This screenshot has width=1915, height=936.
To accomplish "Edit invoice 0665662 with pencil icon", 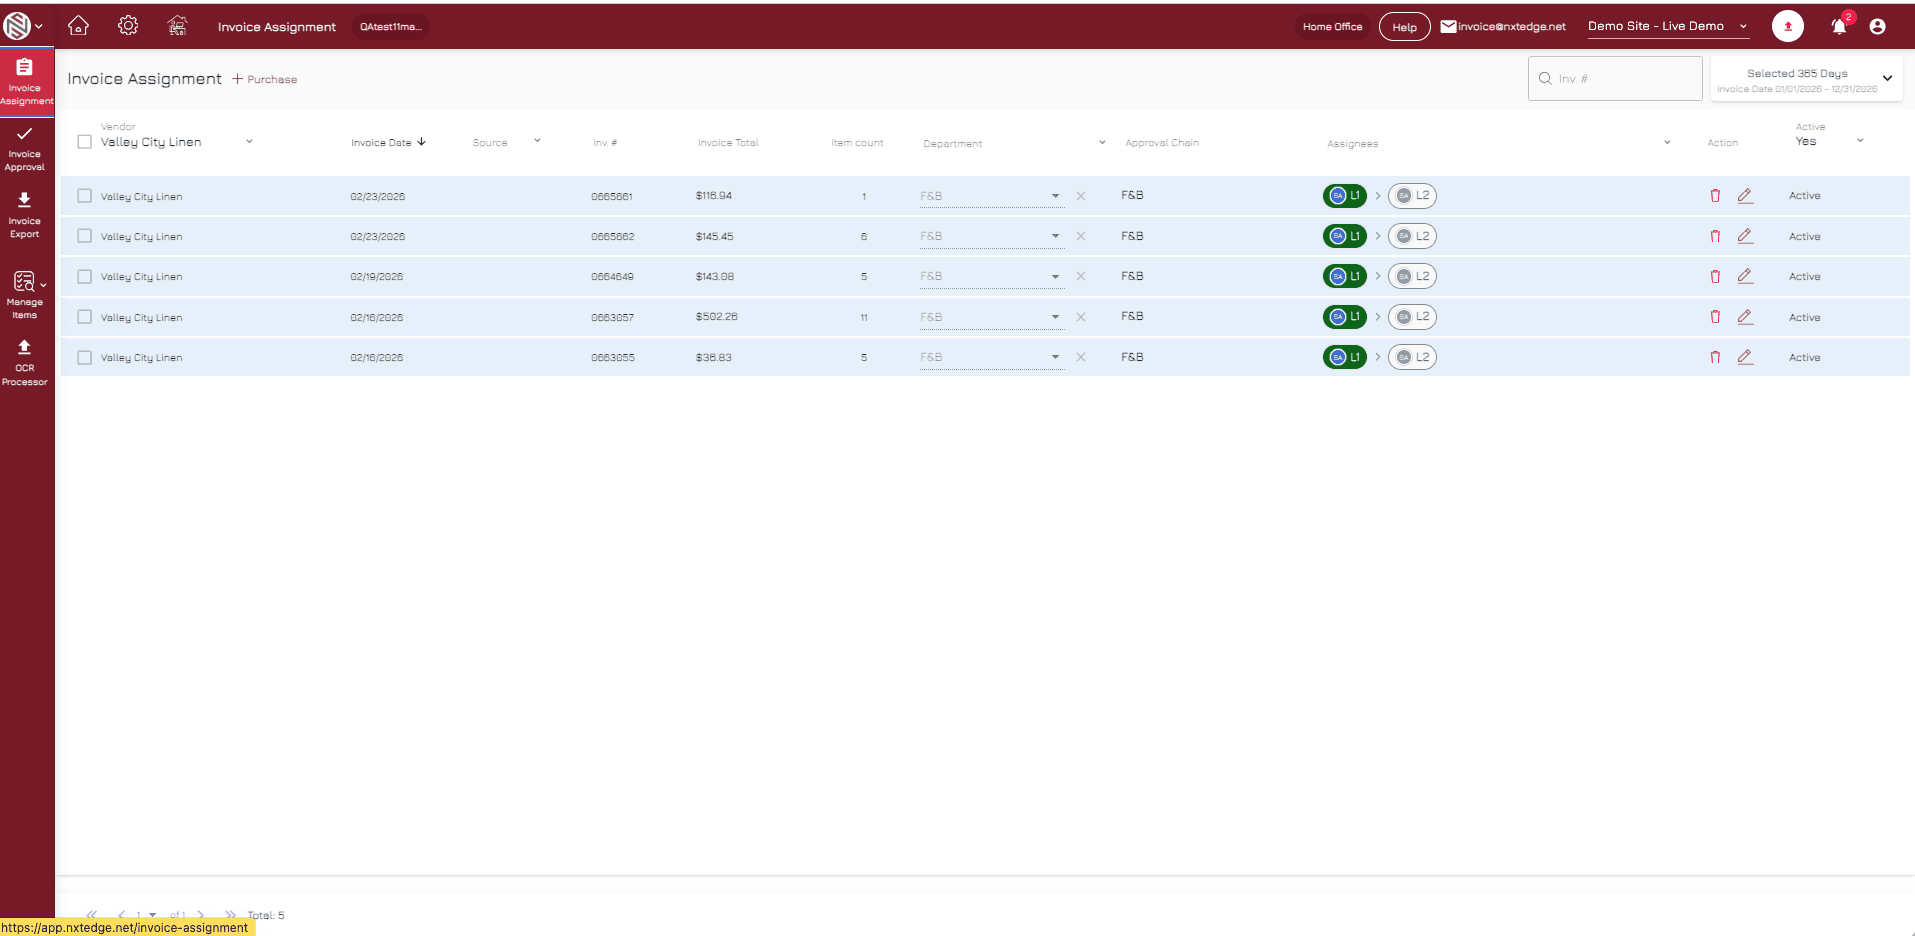I will point(1745,236).
